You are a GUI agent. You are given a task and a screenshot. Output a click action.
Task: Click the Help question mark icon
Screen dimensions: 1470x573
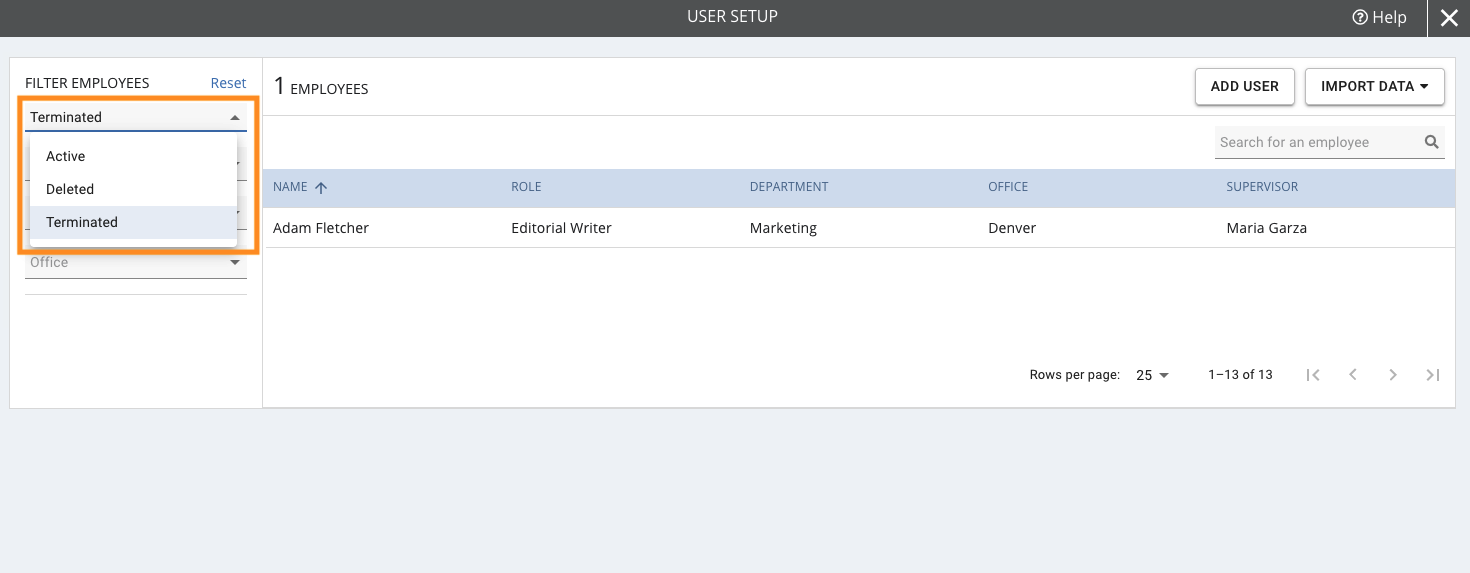coord(1359,17)
